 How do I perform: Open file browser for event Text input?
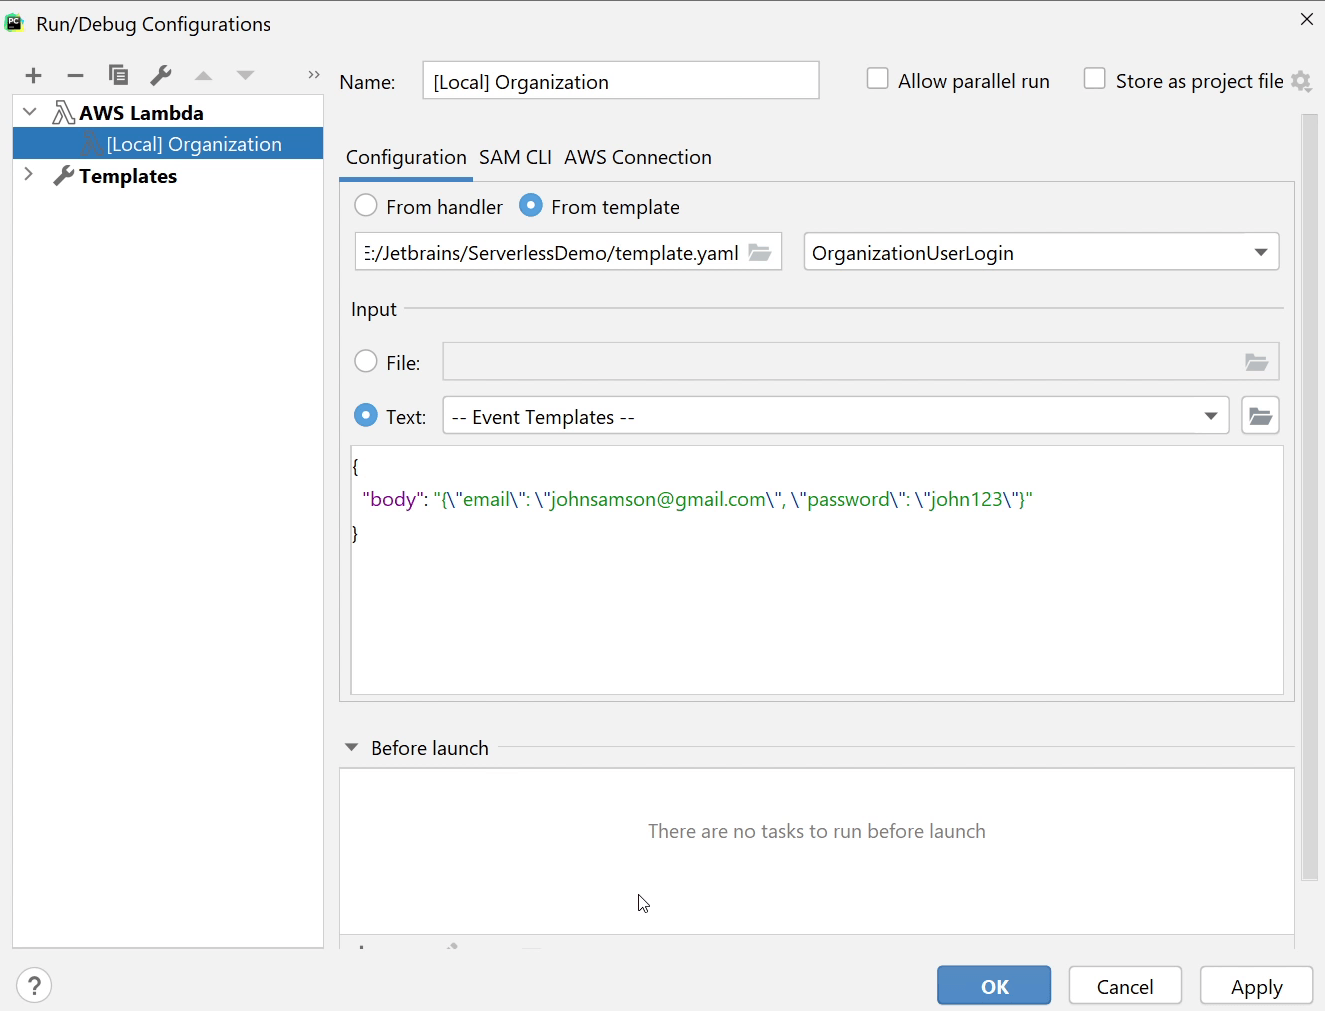pyautogui.click(x=1260, y=415)
